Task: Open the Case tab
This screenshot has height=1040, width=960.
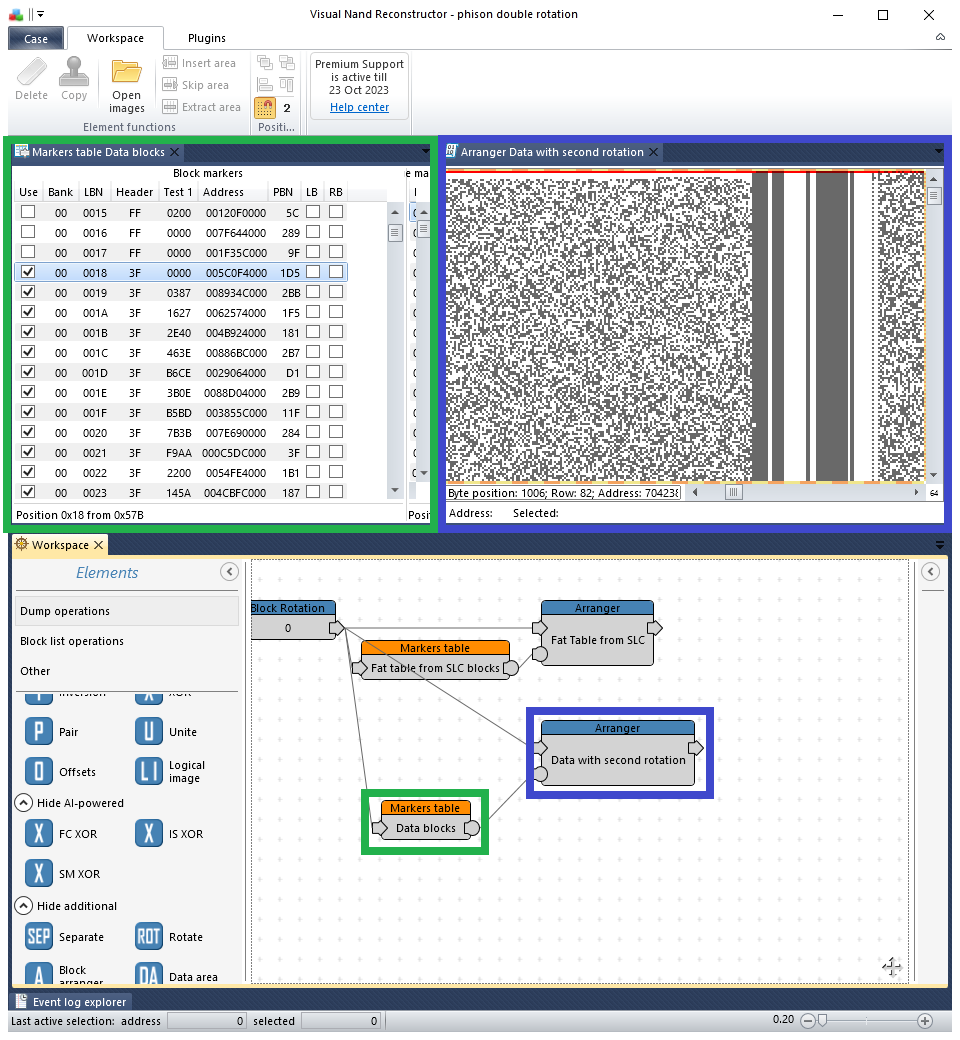Action: click(x=36, y=38)
